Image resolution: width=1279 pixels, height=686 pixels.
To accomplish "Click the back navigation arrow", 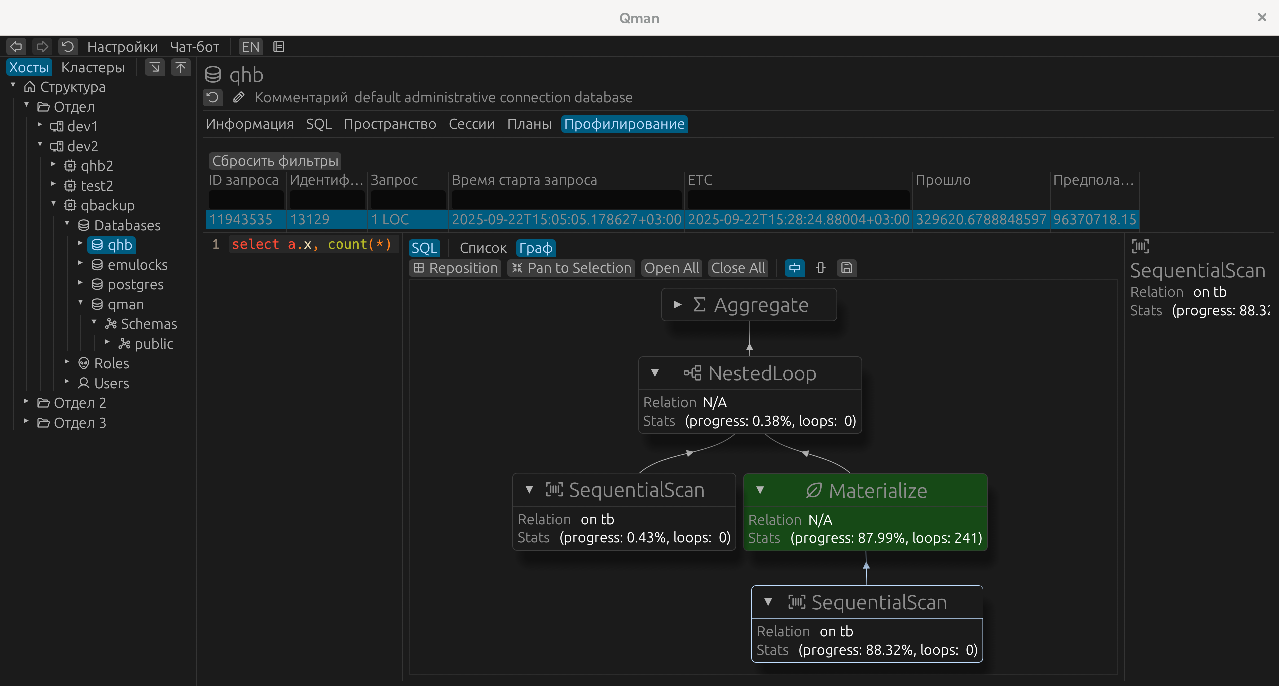I will tap(15, 46).
